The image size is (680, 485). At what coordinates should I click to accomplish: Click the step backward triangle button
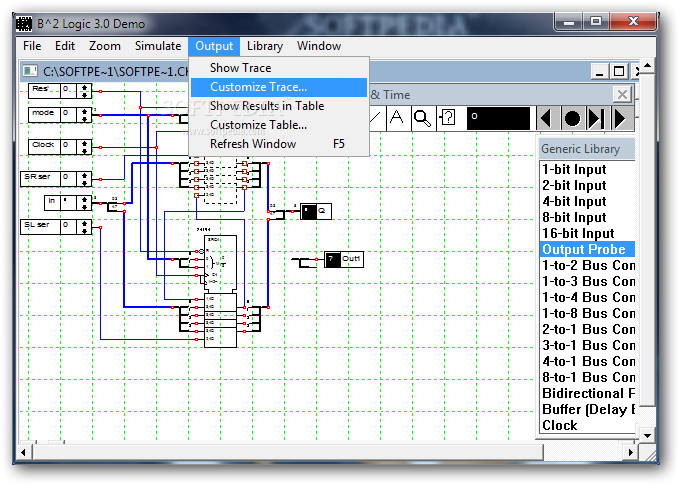547,118
